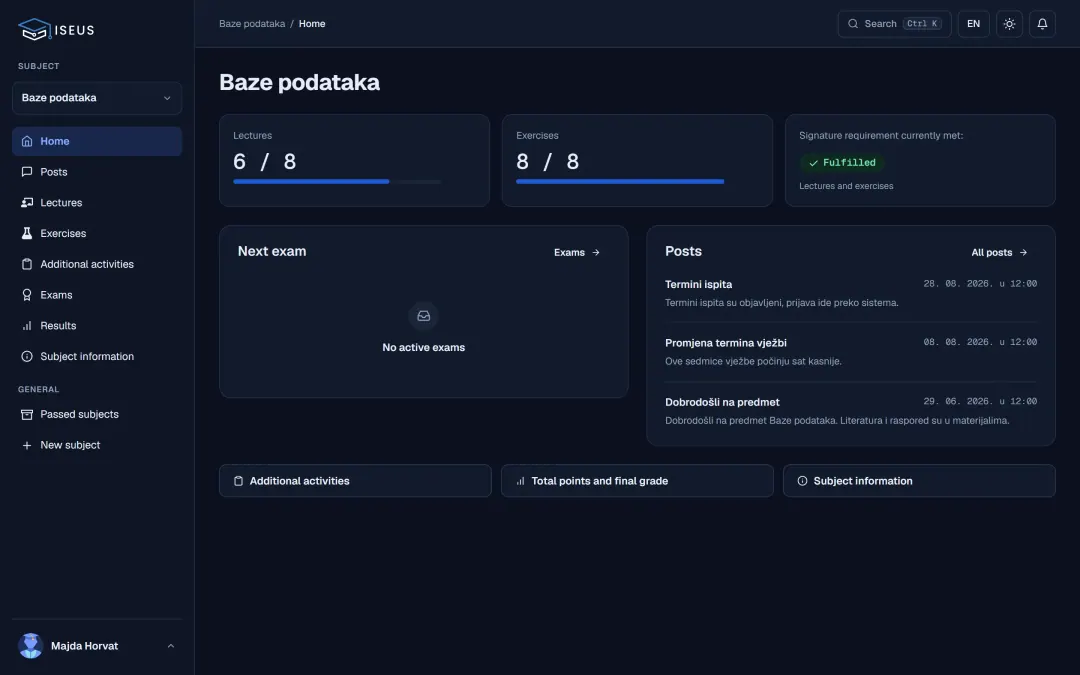Expand the Baze podataka subject dropdown
Image resolution: width=1080 pixels, height=675 pixels.
[97, 98]
